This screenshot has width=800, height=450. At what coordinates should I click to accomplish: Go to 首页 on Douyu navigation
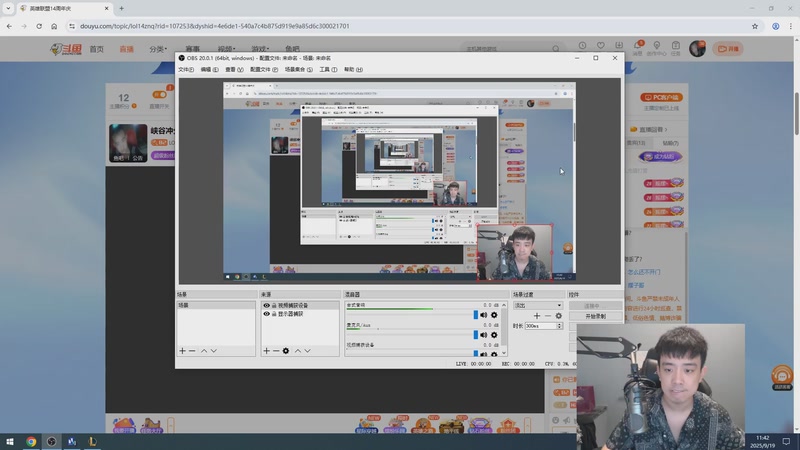point(96,49)
